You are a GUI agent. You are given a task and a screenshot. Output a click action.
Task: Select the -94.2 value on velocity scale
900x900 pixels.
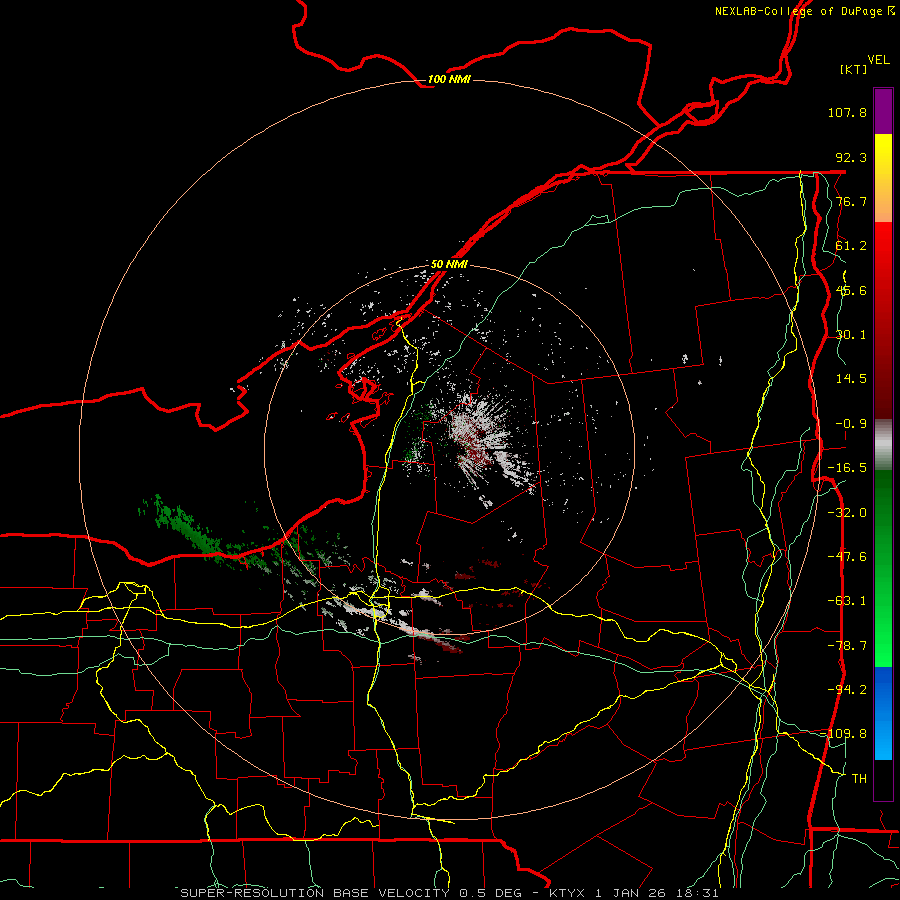click(847, 689)
